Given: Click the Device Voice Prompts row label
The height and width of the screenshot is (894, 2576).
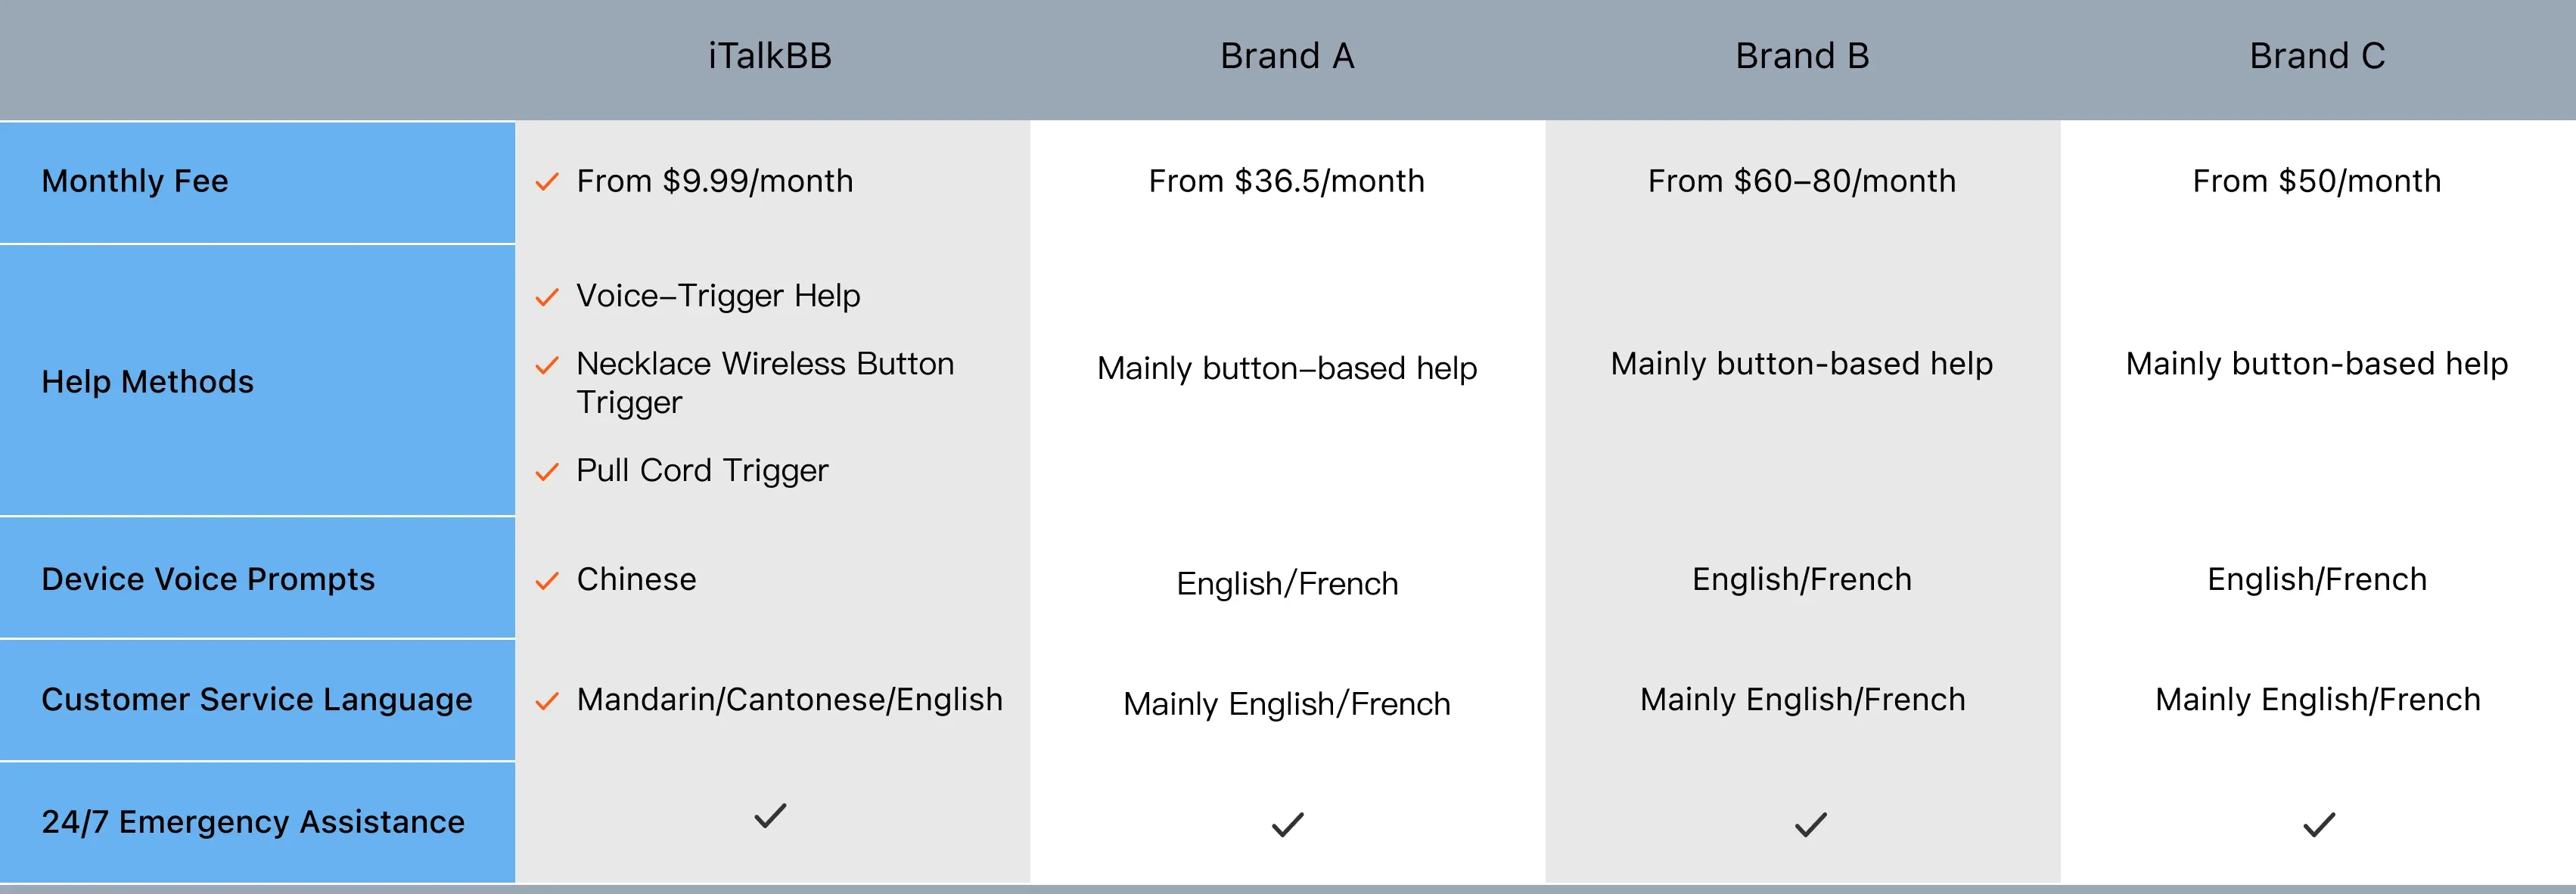Looking at the screenshot, I should 208,579.
